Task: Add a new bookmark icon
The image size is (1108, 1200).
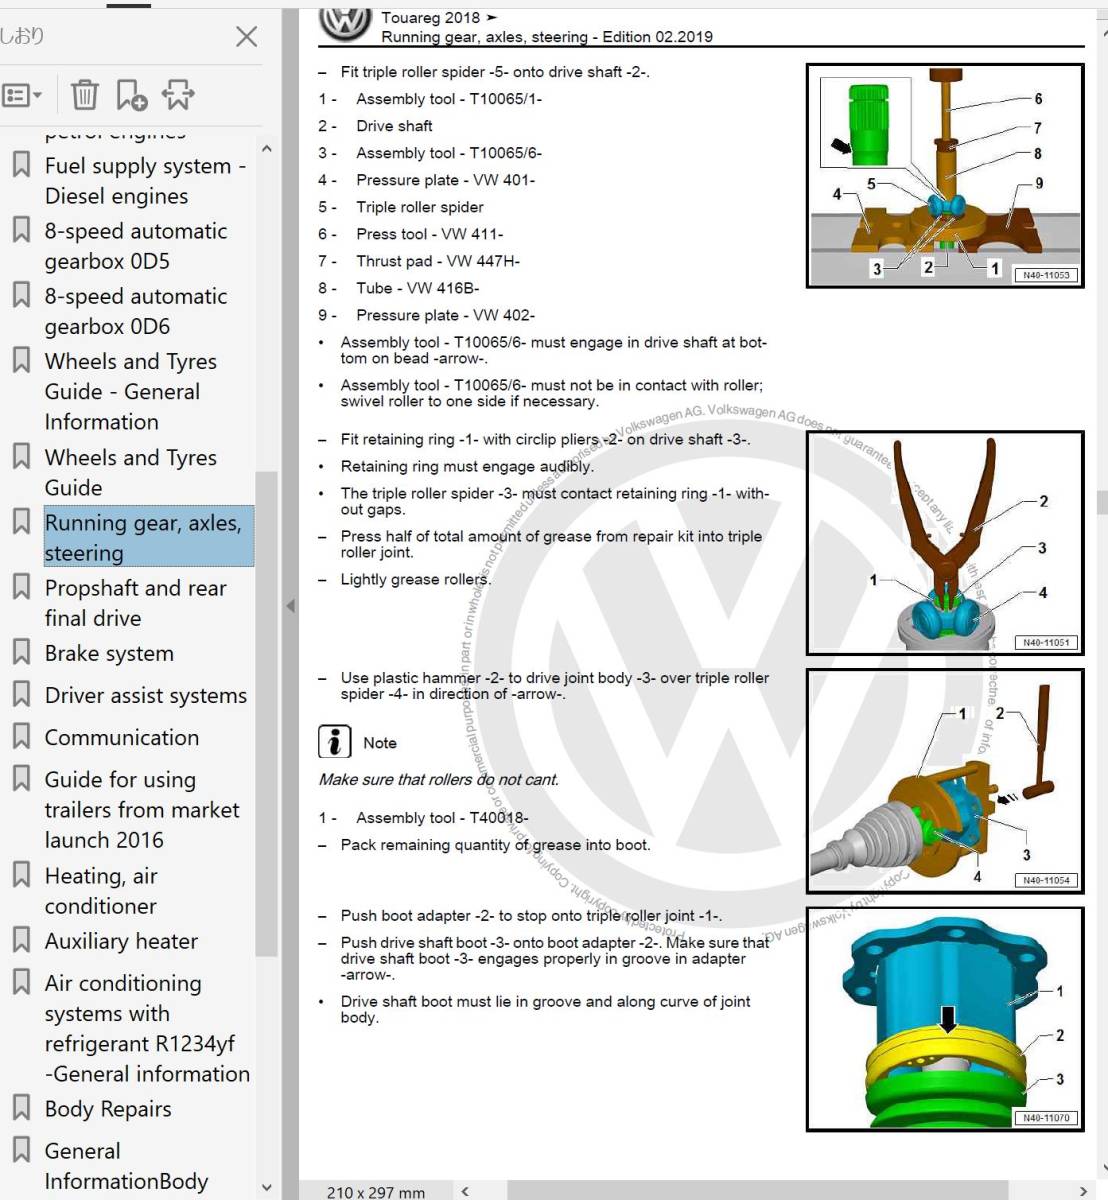Action: [131, 95]
